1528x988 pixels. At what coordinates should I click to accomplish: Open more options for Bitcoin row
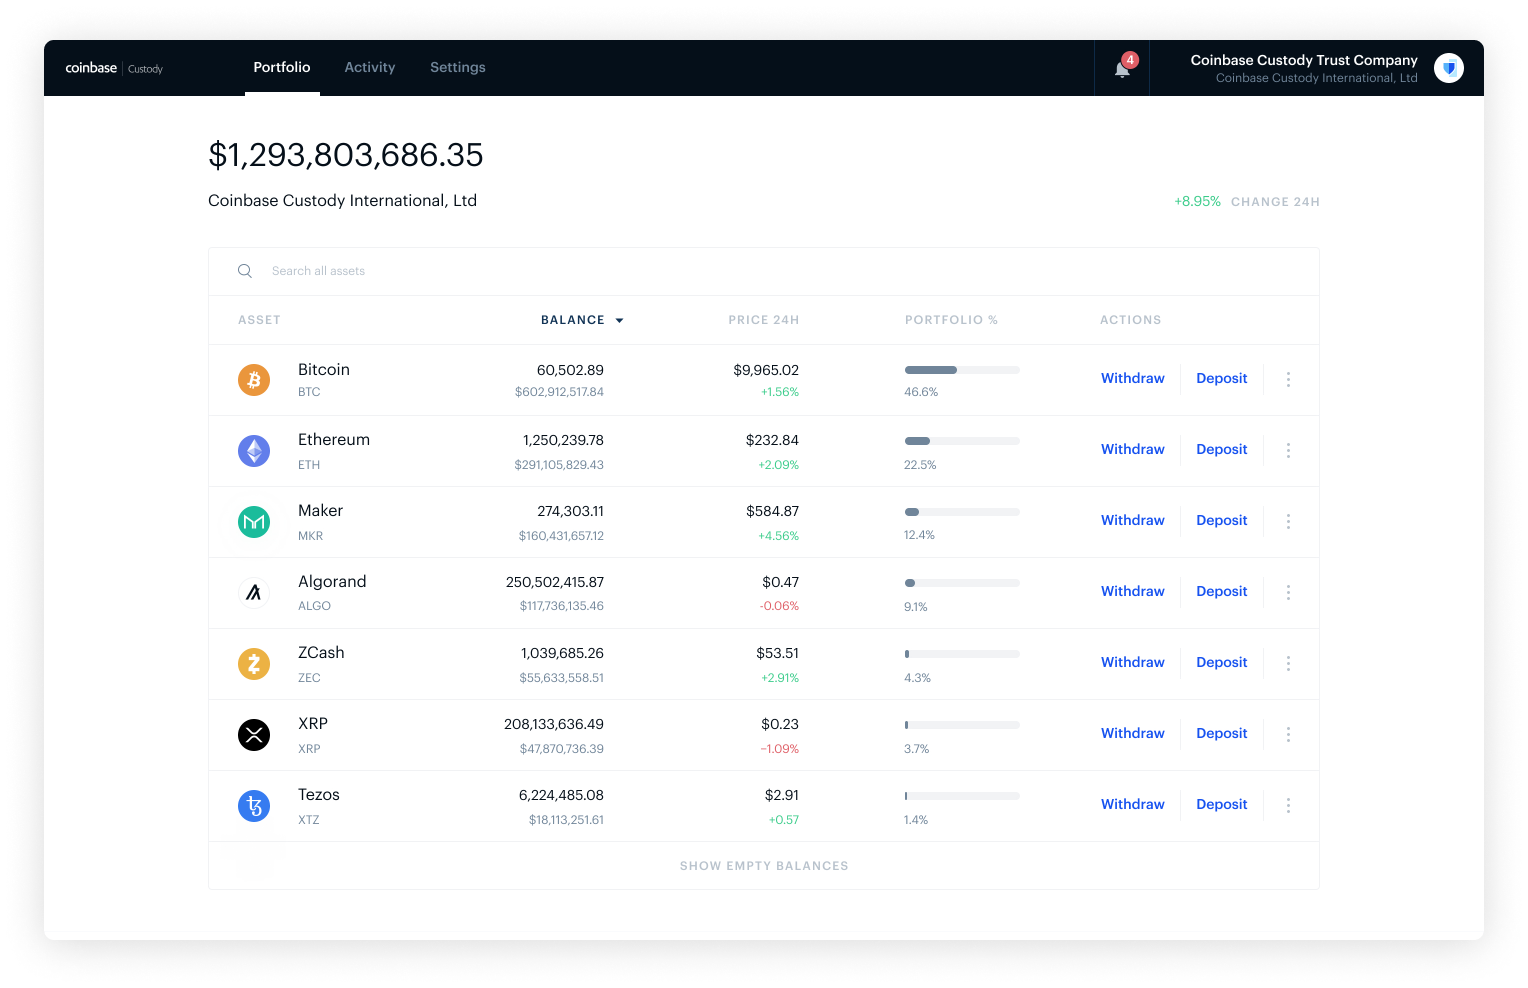[1288, 380]
